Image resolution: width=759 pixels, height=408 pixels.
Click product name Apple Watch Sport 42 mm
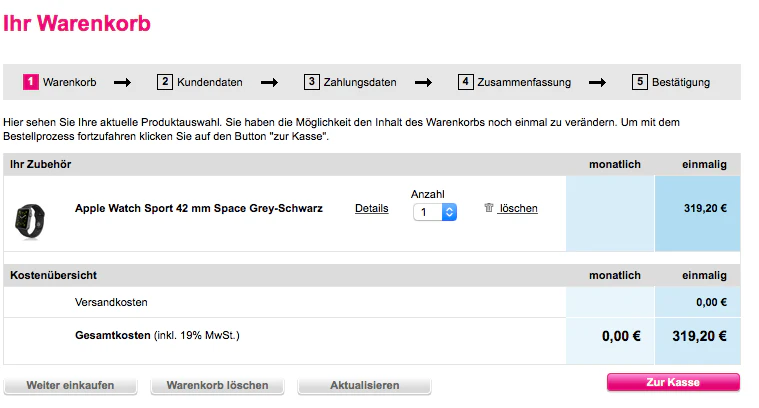(x=198, y=208)
